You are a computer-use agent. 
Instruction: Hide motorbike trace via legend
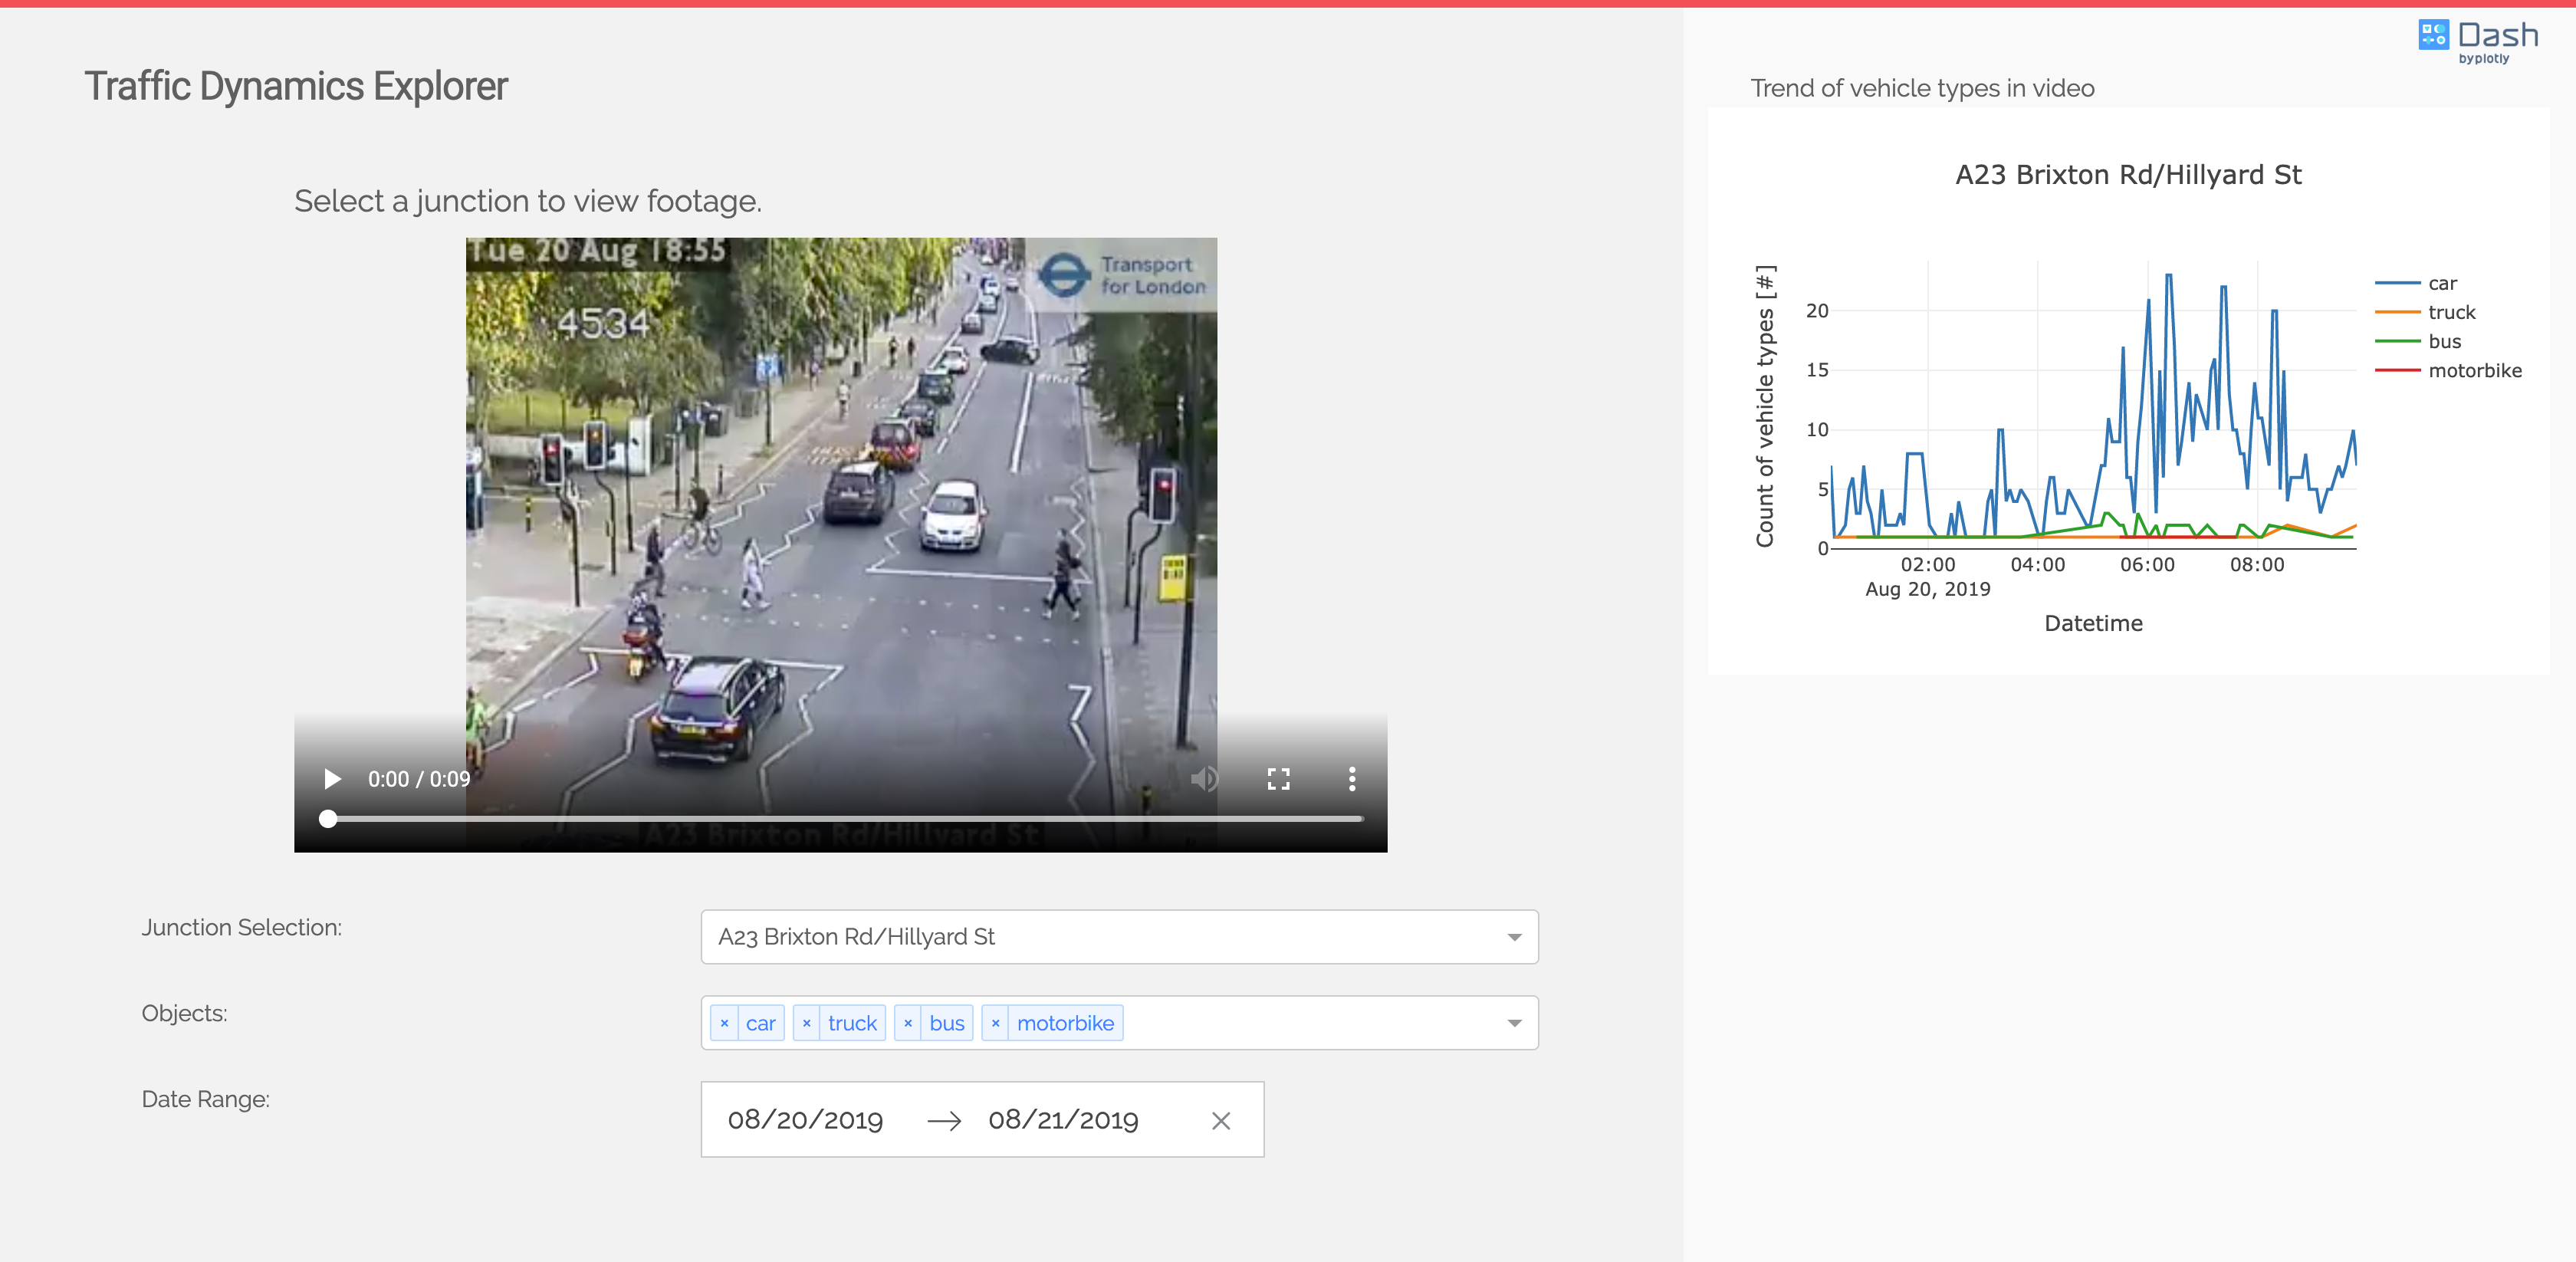click(2473, 371)
